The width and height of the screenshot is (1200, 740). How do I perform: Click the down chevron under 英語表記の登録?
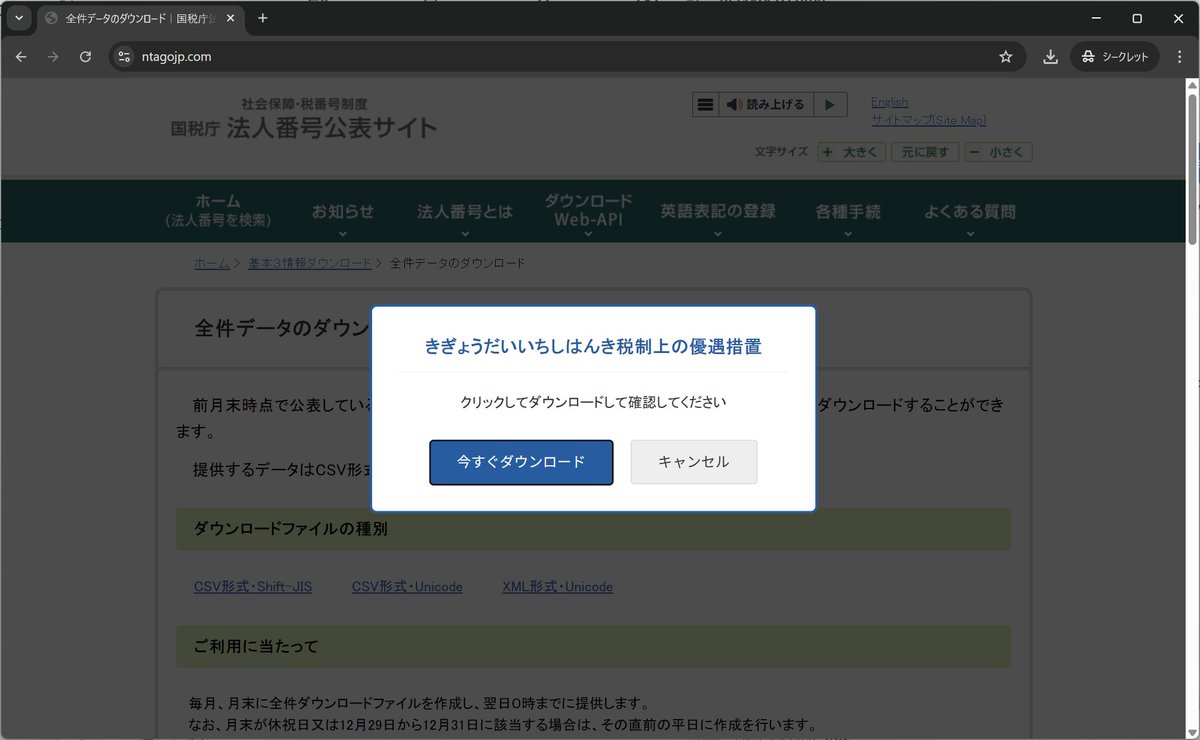click(x=718, y=235)
